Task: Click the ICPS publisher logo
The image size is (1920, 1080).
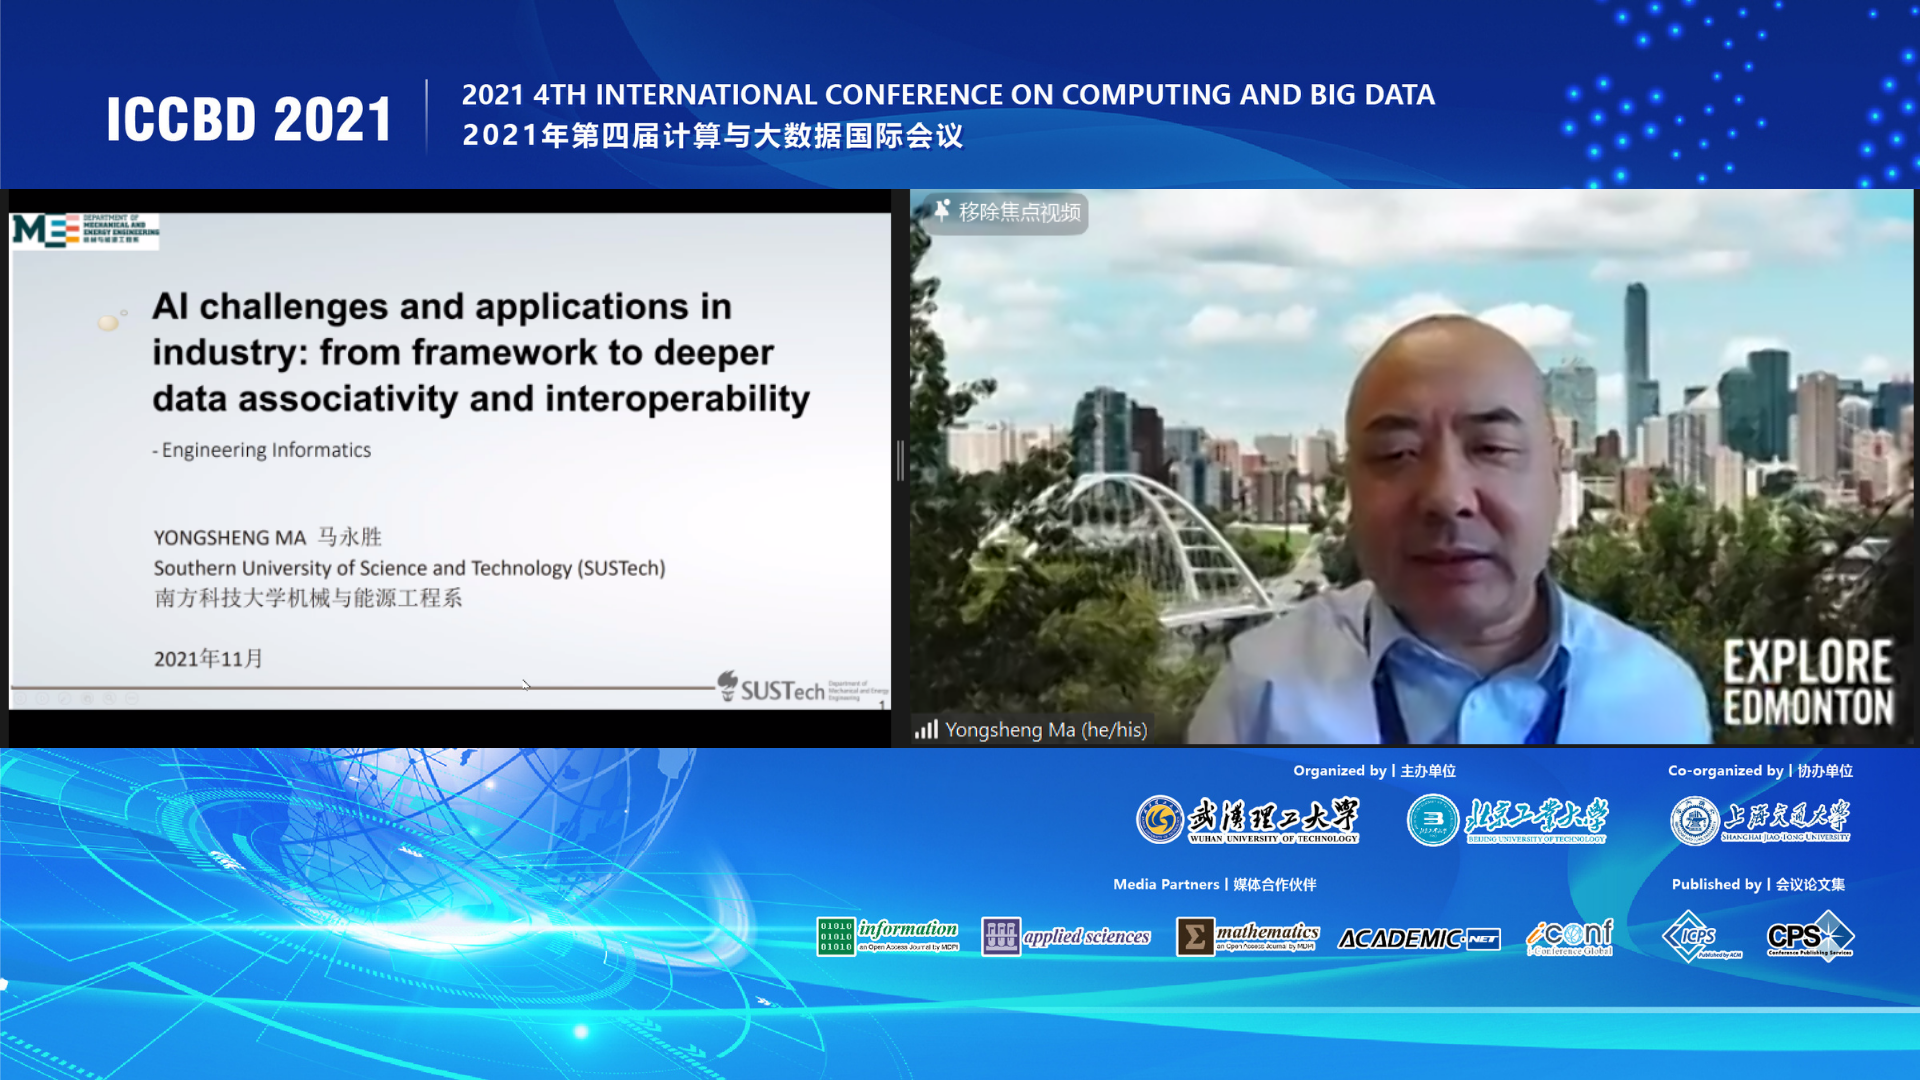Action: (1701, 937)
